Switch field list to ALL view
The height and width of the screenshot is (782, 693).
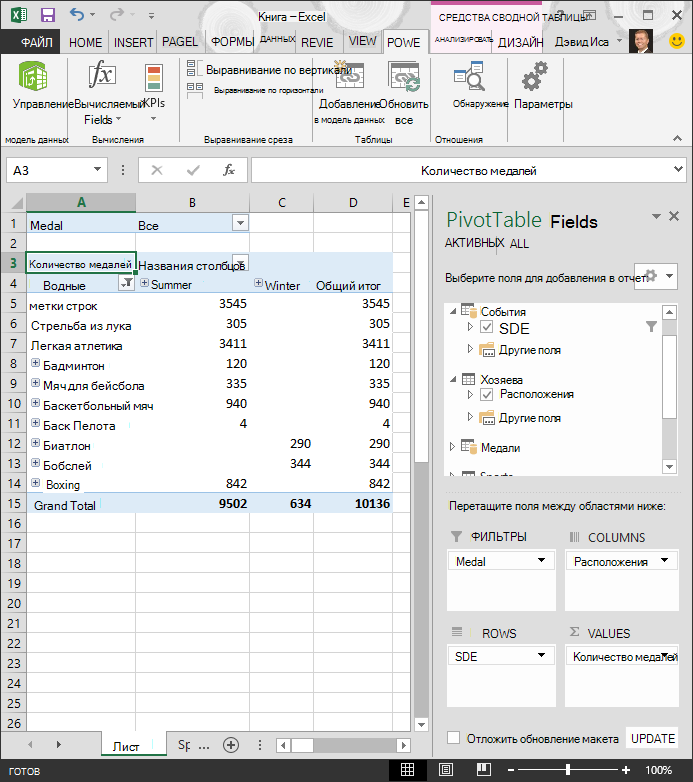519,243
